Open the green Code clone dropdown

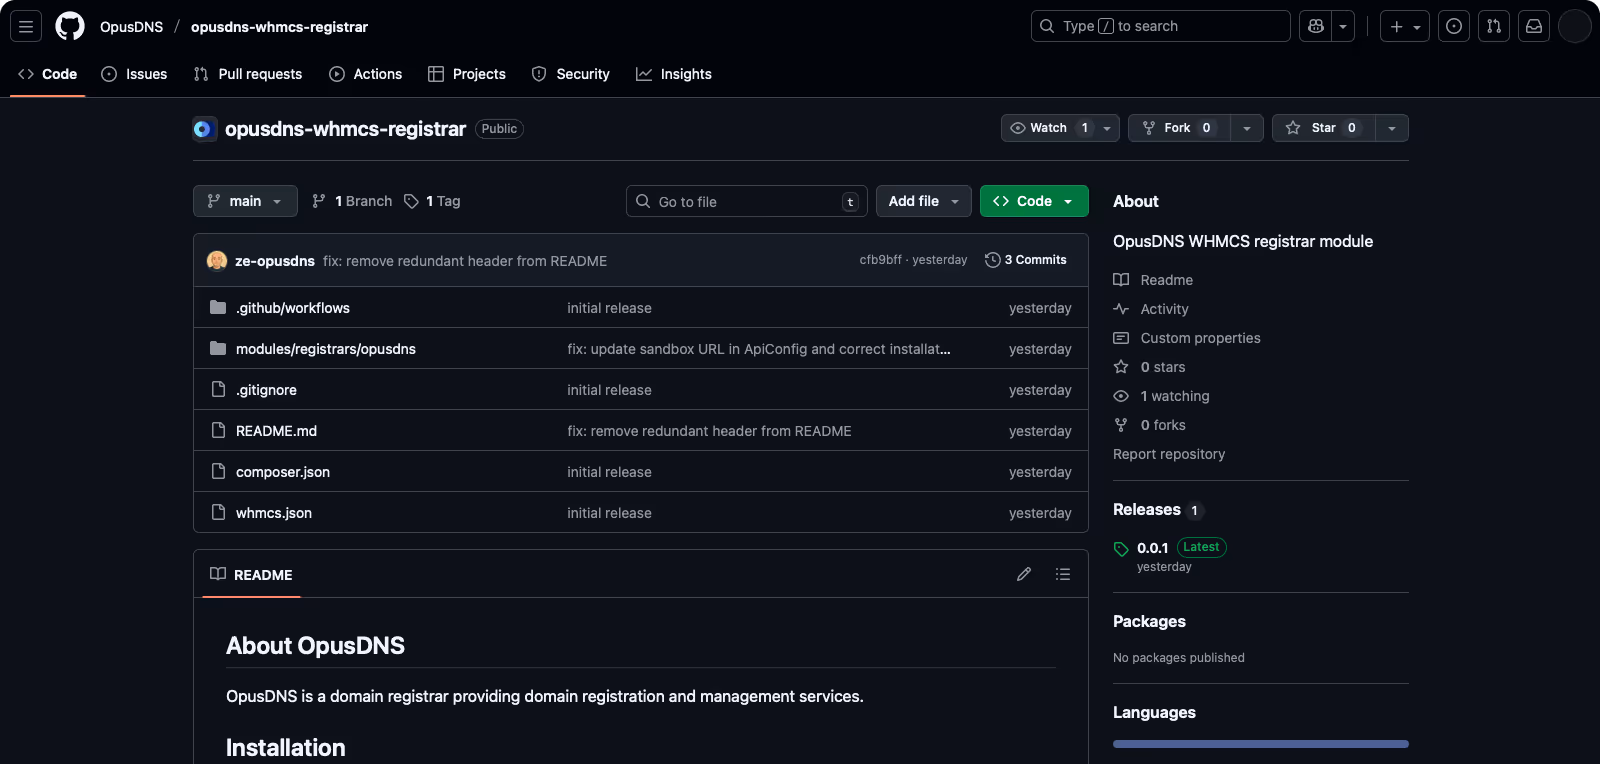point(1034,201)
